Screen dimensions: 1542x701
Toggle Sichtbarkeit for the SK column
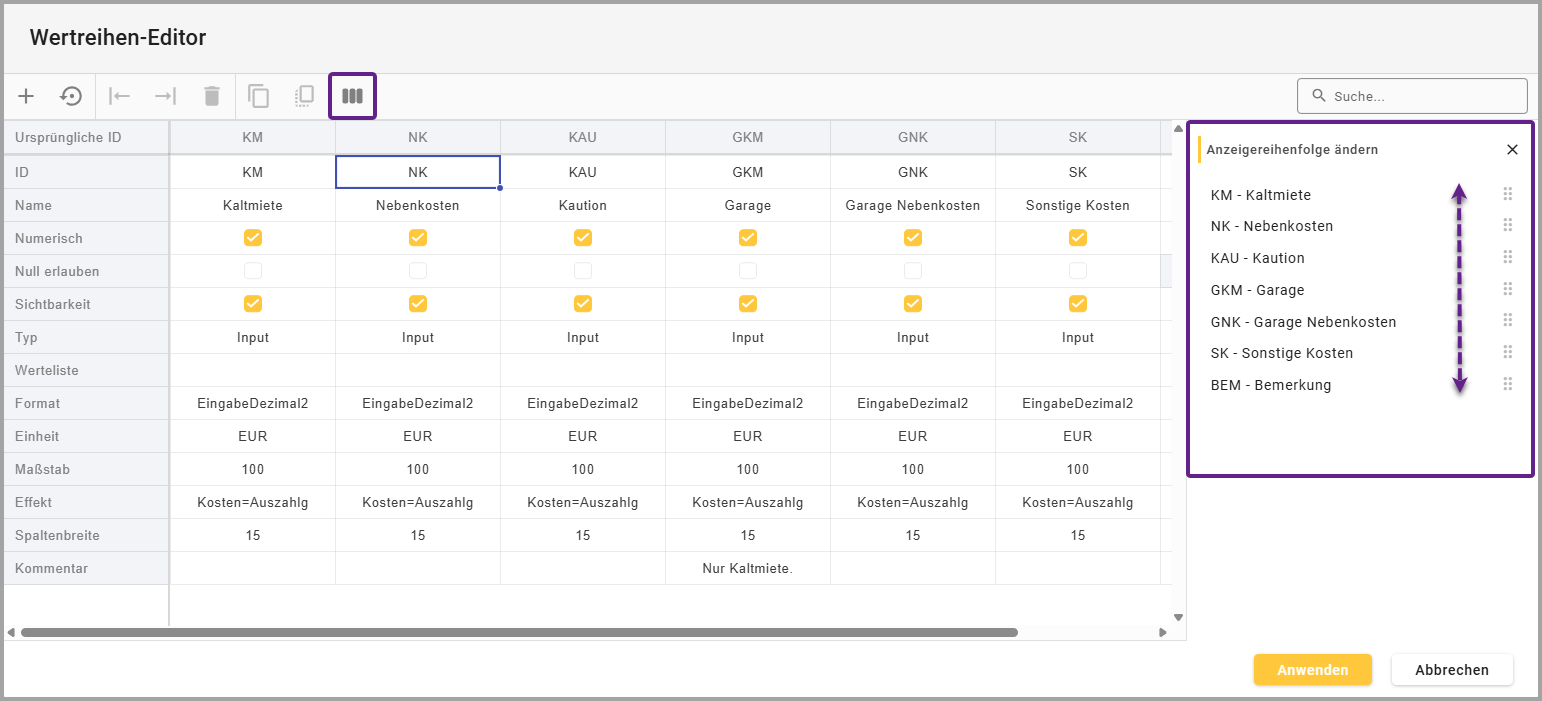(x=1078, y=303)
